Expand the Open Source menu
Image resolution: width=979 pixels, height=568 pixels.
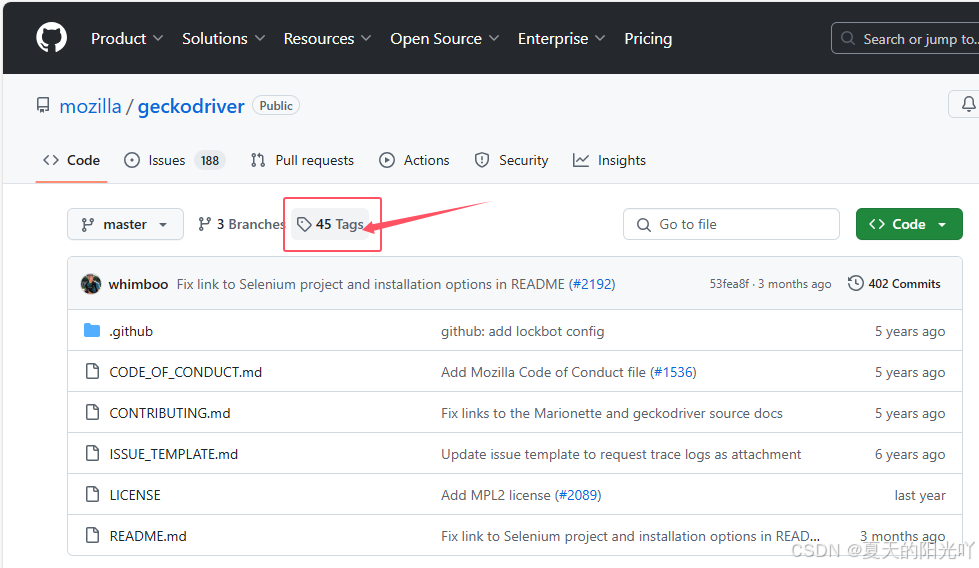click(445, 39)
